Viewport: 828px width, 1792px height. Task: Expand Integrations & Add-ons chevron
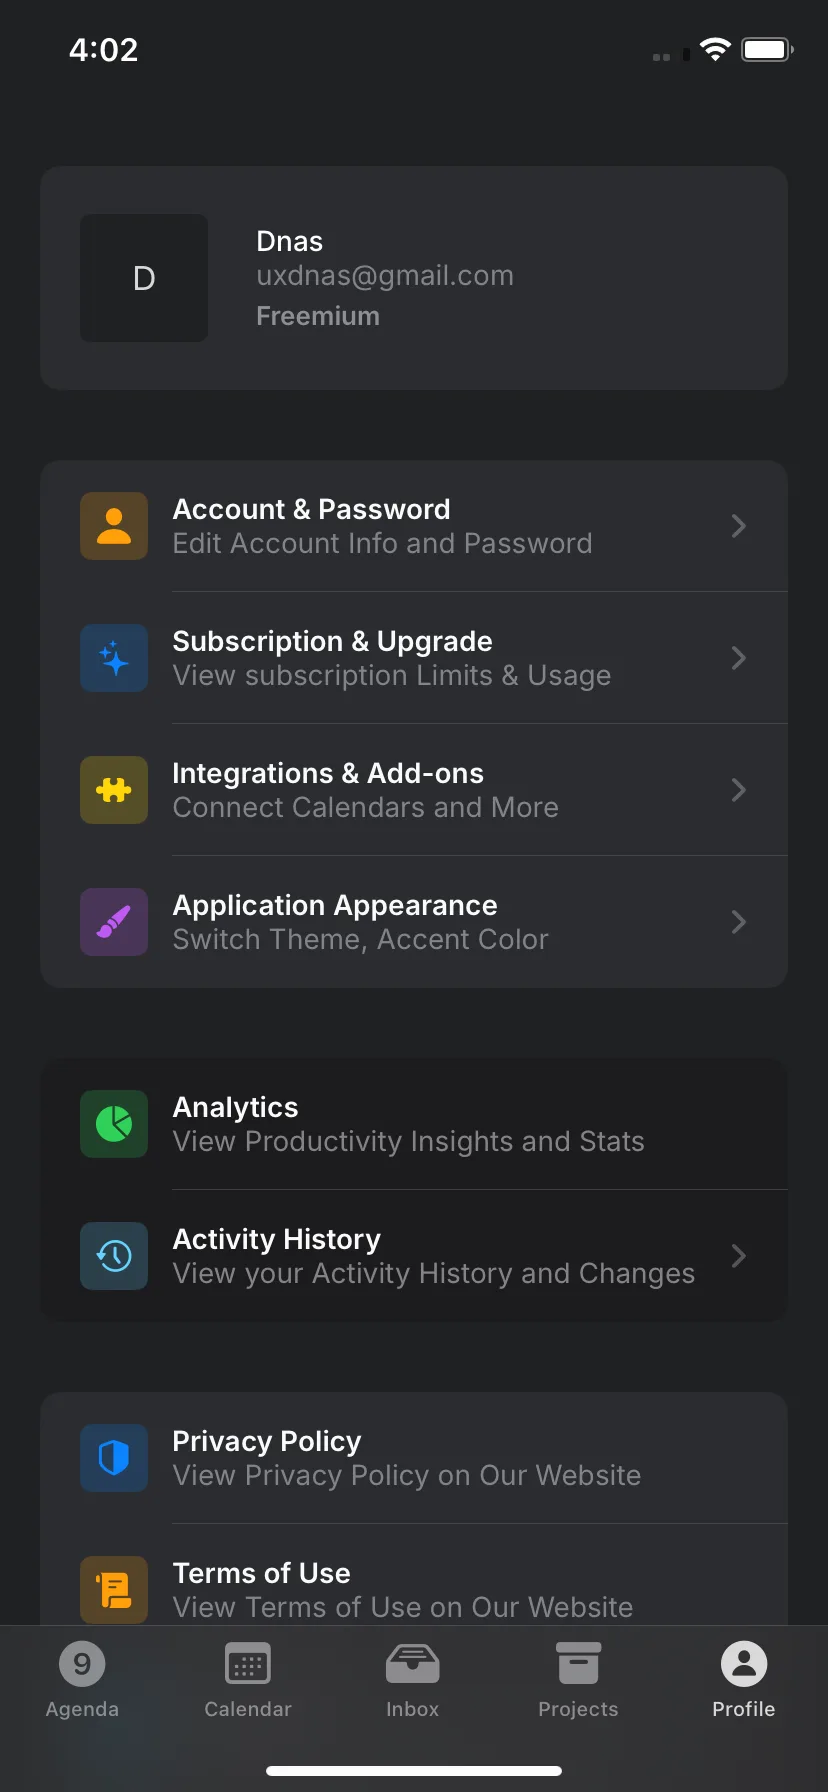click(739, 790)
